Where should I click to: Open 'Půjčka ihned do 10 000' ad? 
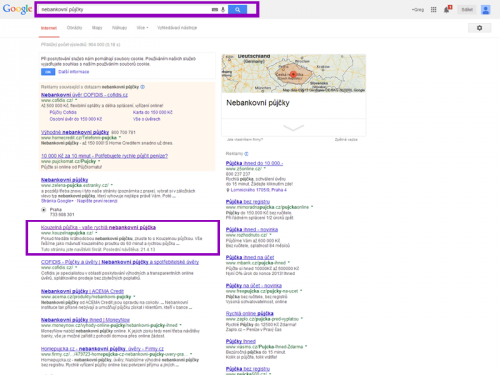(x=254, y=163)
